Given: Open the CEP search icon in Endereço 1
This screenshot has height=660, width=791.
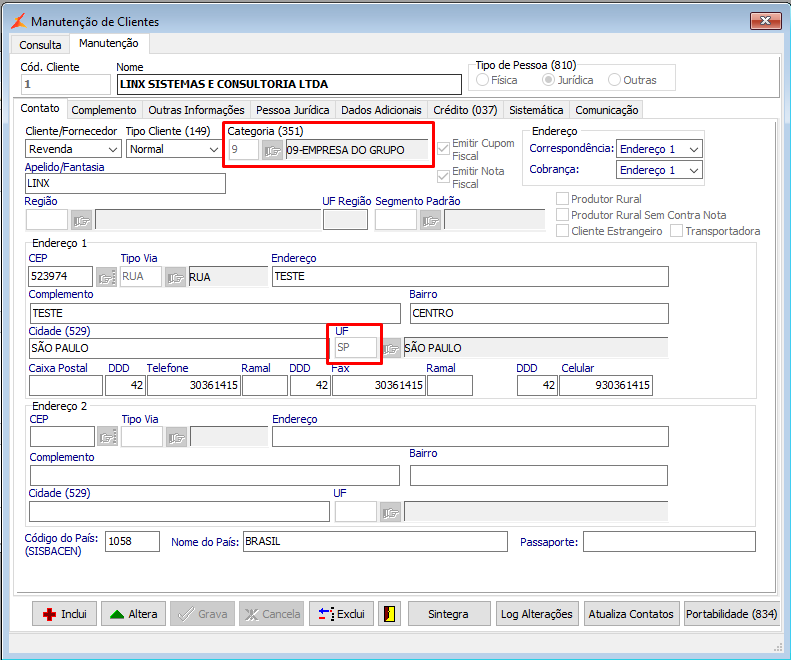Looking at the screenshot, I should coord(107,277).
